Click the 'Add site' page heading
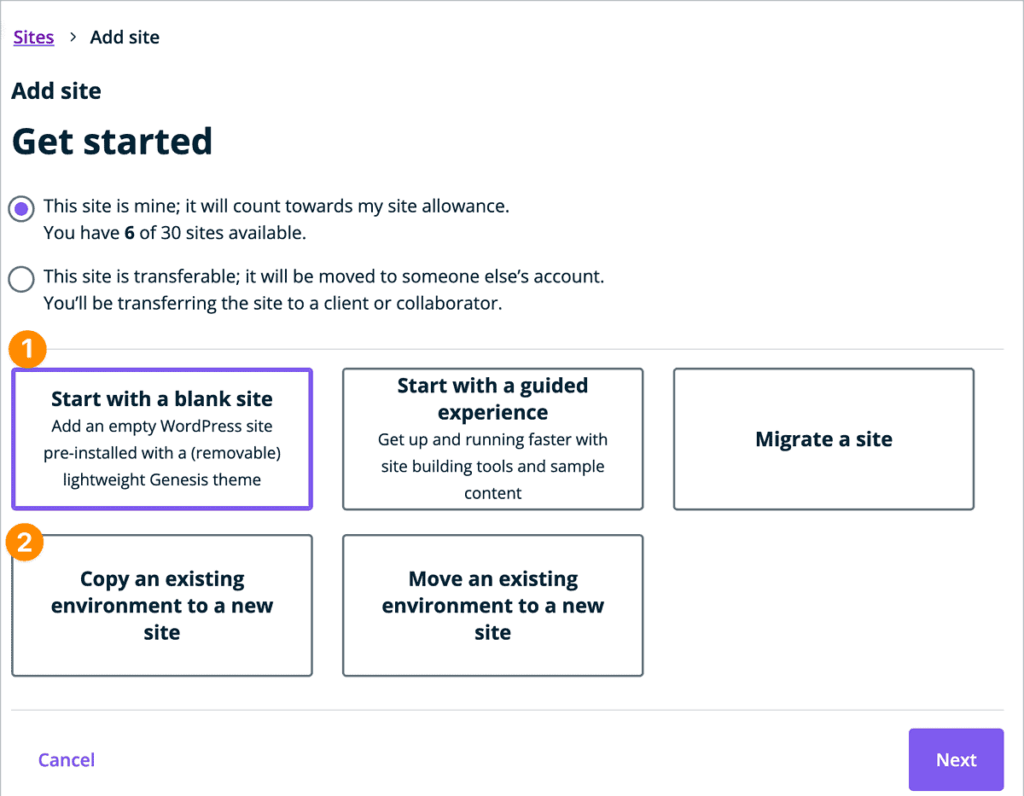The width and height of the screenshot is (1024, 796). click(56, 91)
